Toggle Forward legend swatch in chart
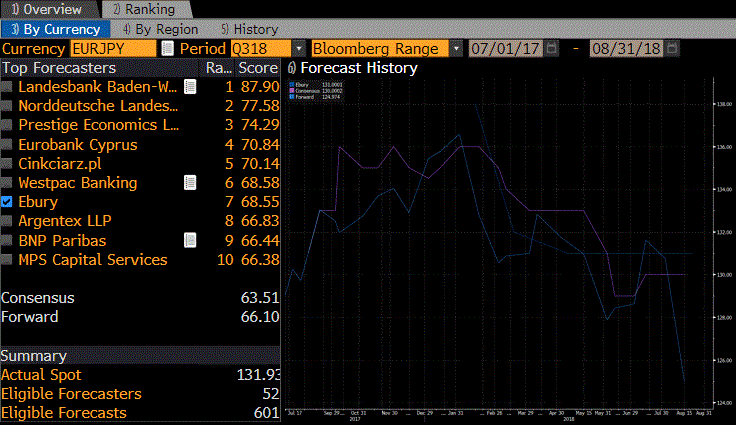This screenshot has height=425, width=736. 292,97
